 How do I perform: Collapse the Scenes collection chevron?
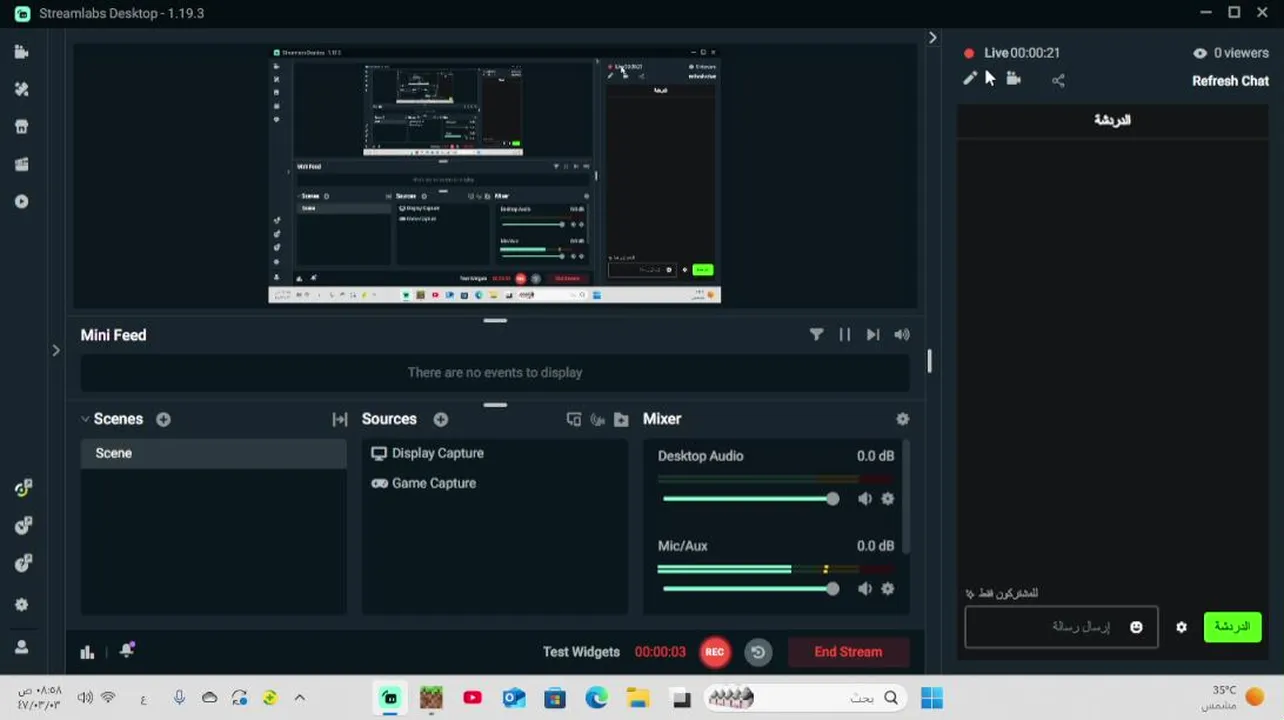[x=85, y=419]
